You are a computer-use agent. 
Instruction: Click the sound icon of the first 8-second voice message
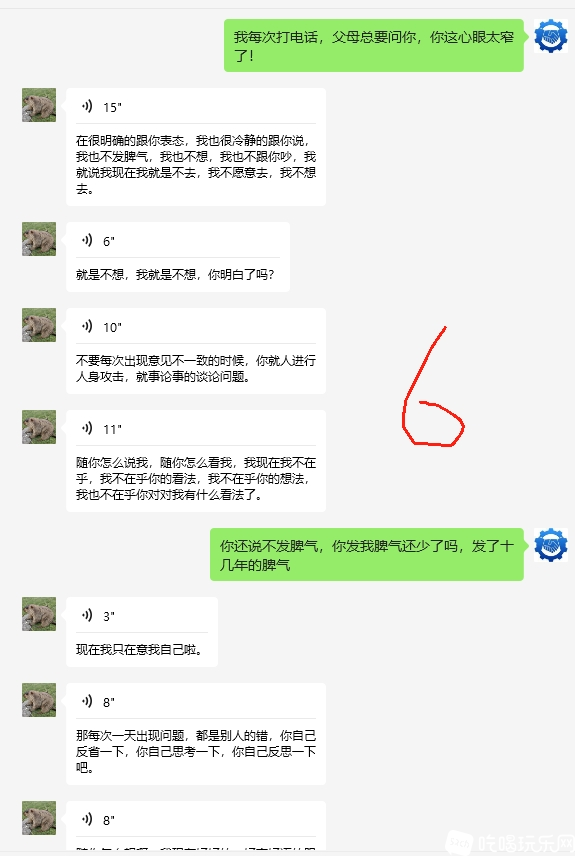tap(87, 702)
